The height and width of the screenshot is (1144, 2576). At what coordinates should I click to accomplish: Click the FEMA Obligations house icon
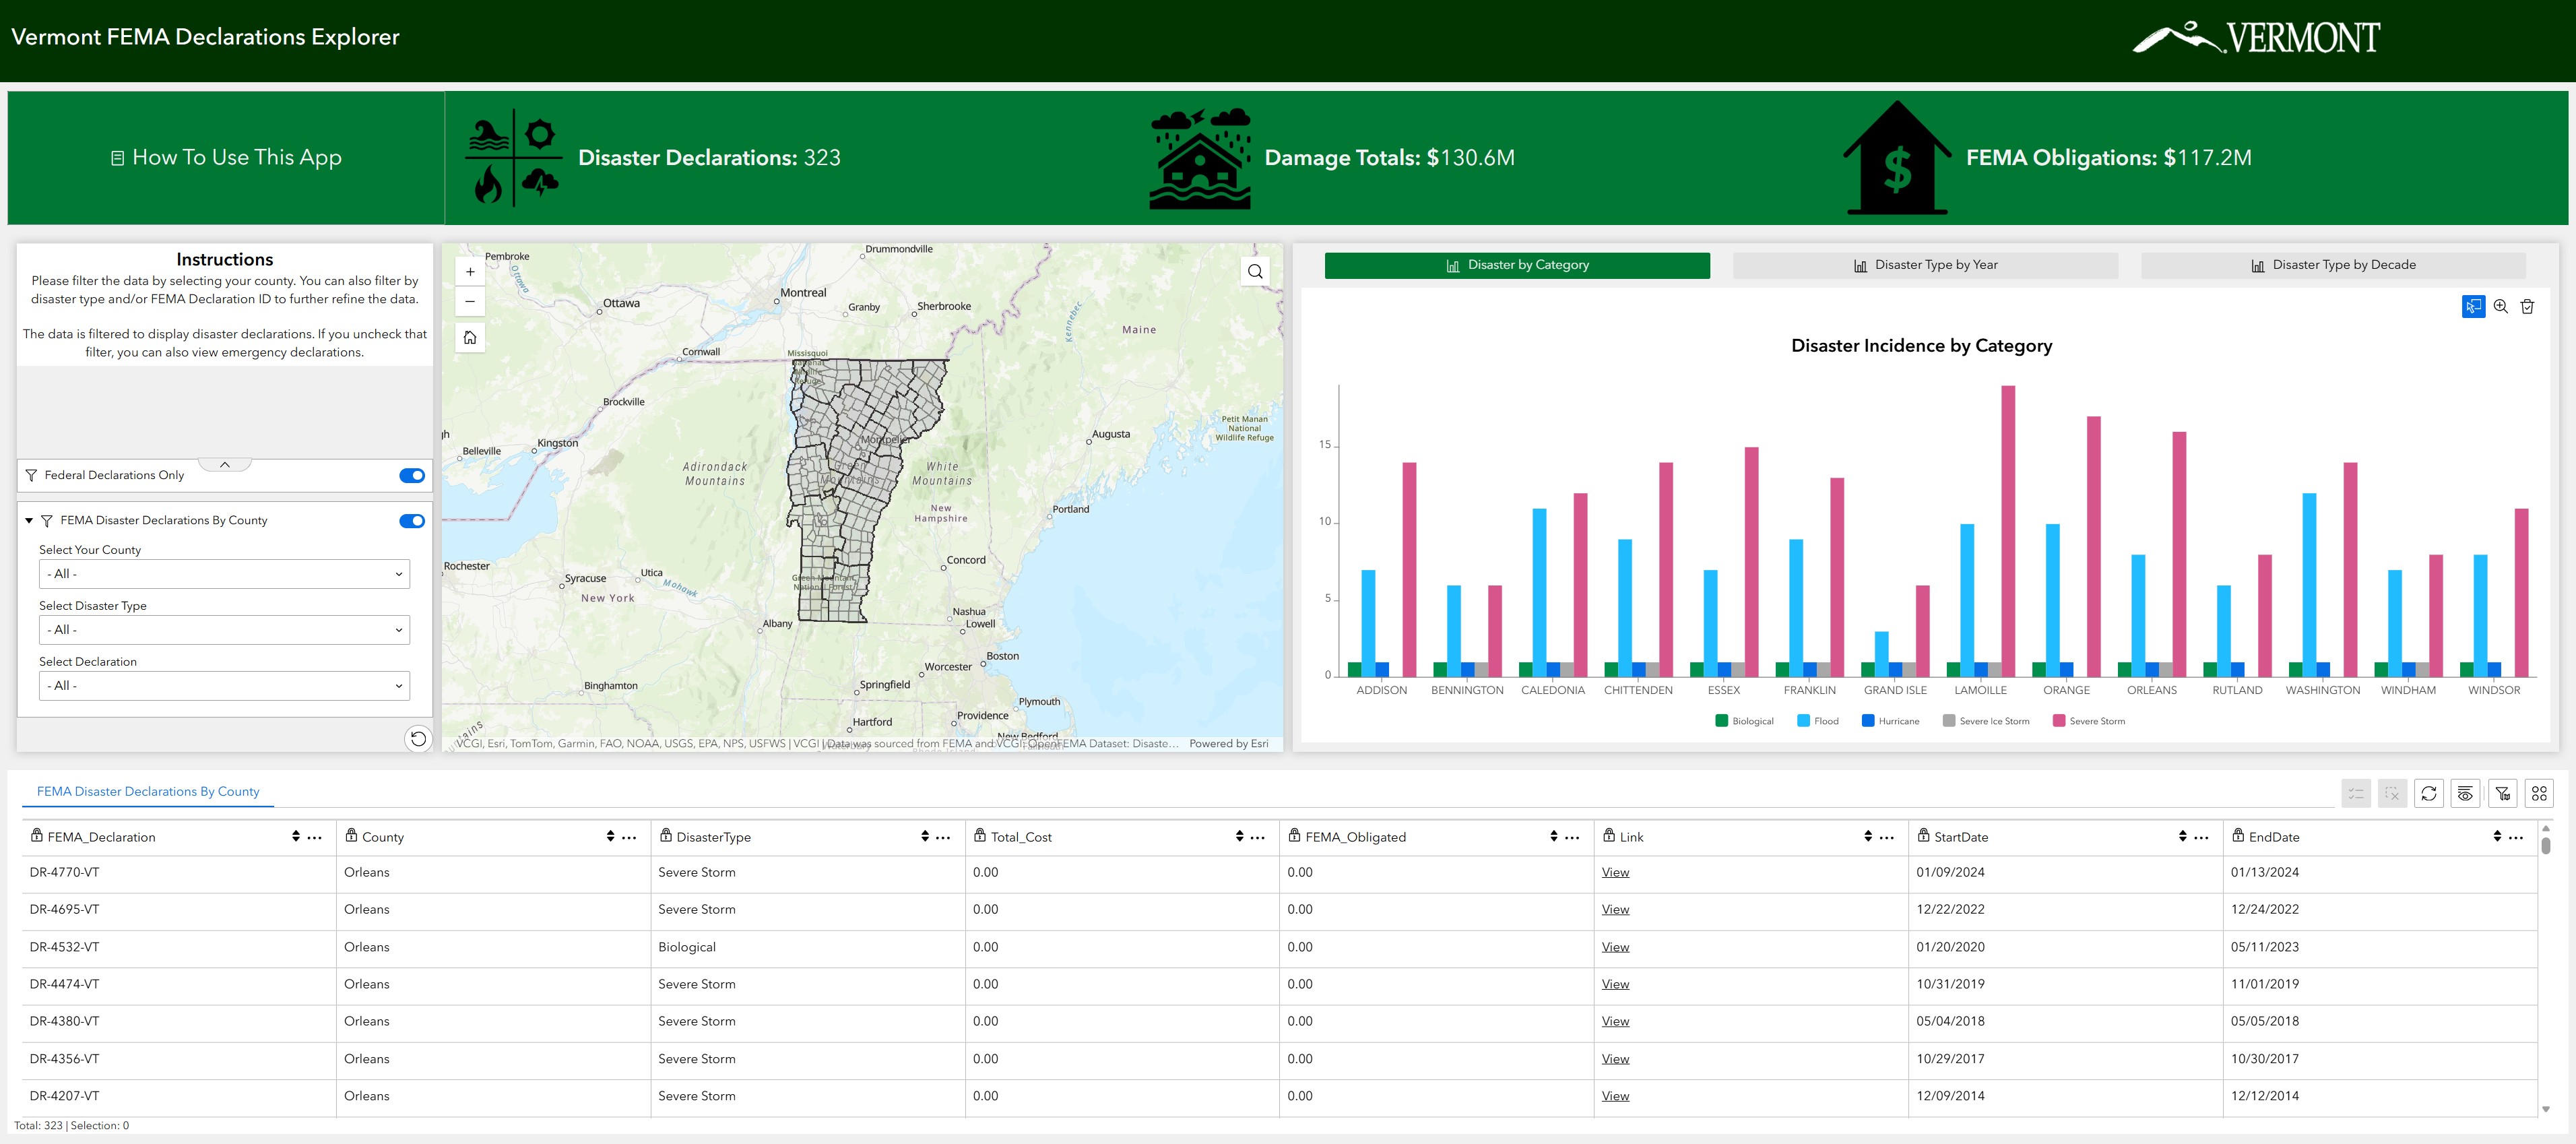click(1897, 158)
